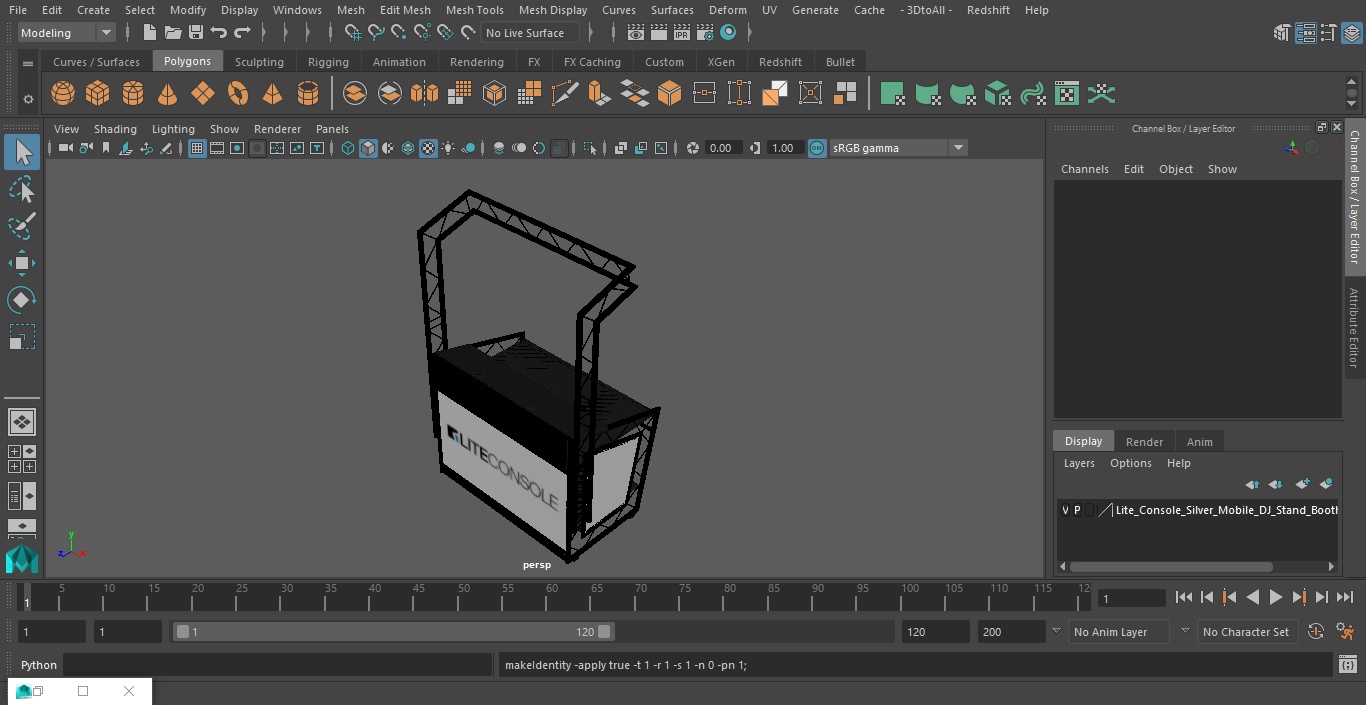The image size is (1366, 705).
Task: Toggle textured display in viewport
Action: coord(428,148)
